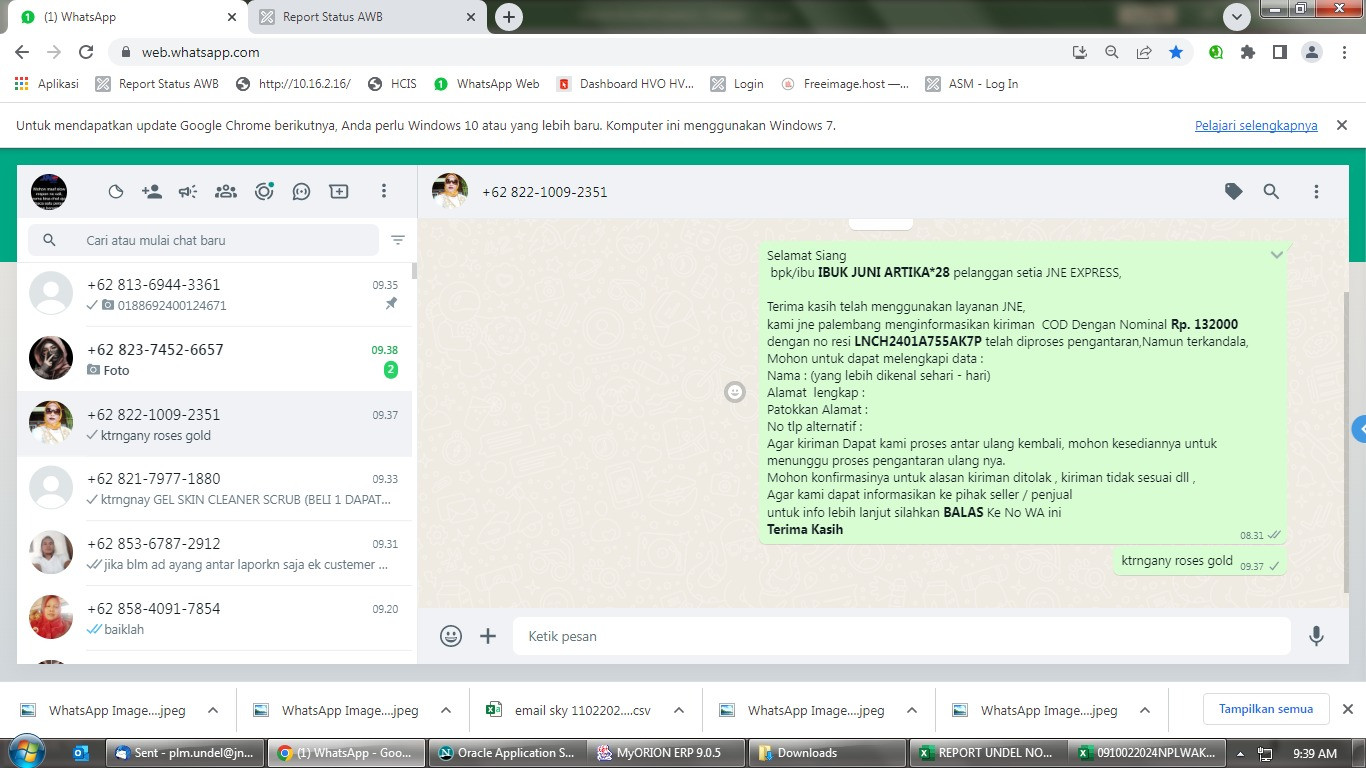The height and width of the screenshot is (768, 1366).
Task: Click the chat tab search dropdown arrow
Action: click(x=1237, y=17)
